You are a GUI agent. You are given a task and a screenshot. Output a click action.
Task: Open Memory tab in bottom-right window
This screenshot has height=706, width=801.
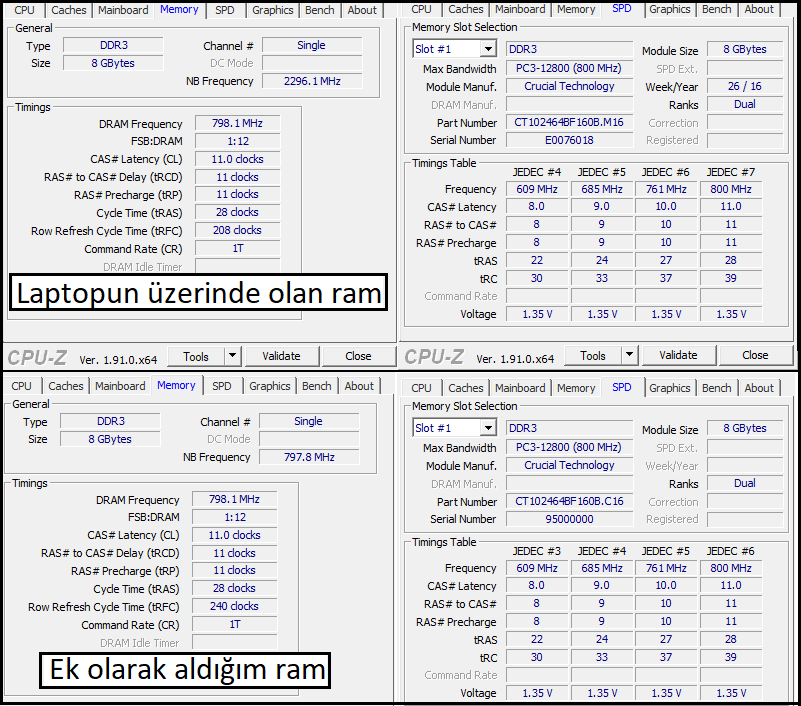[576, 388]
